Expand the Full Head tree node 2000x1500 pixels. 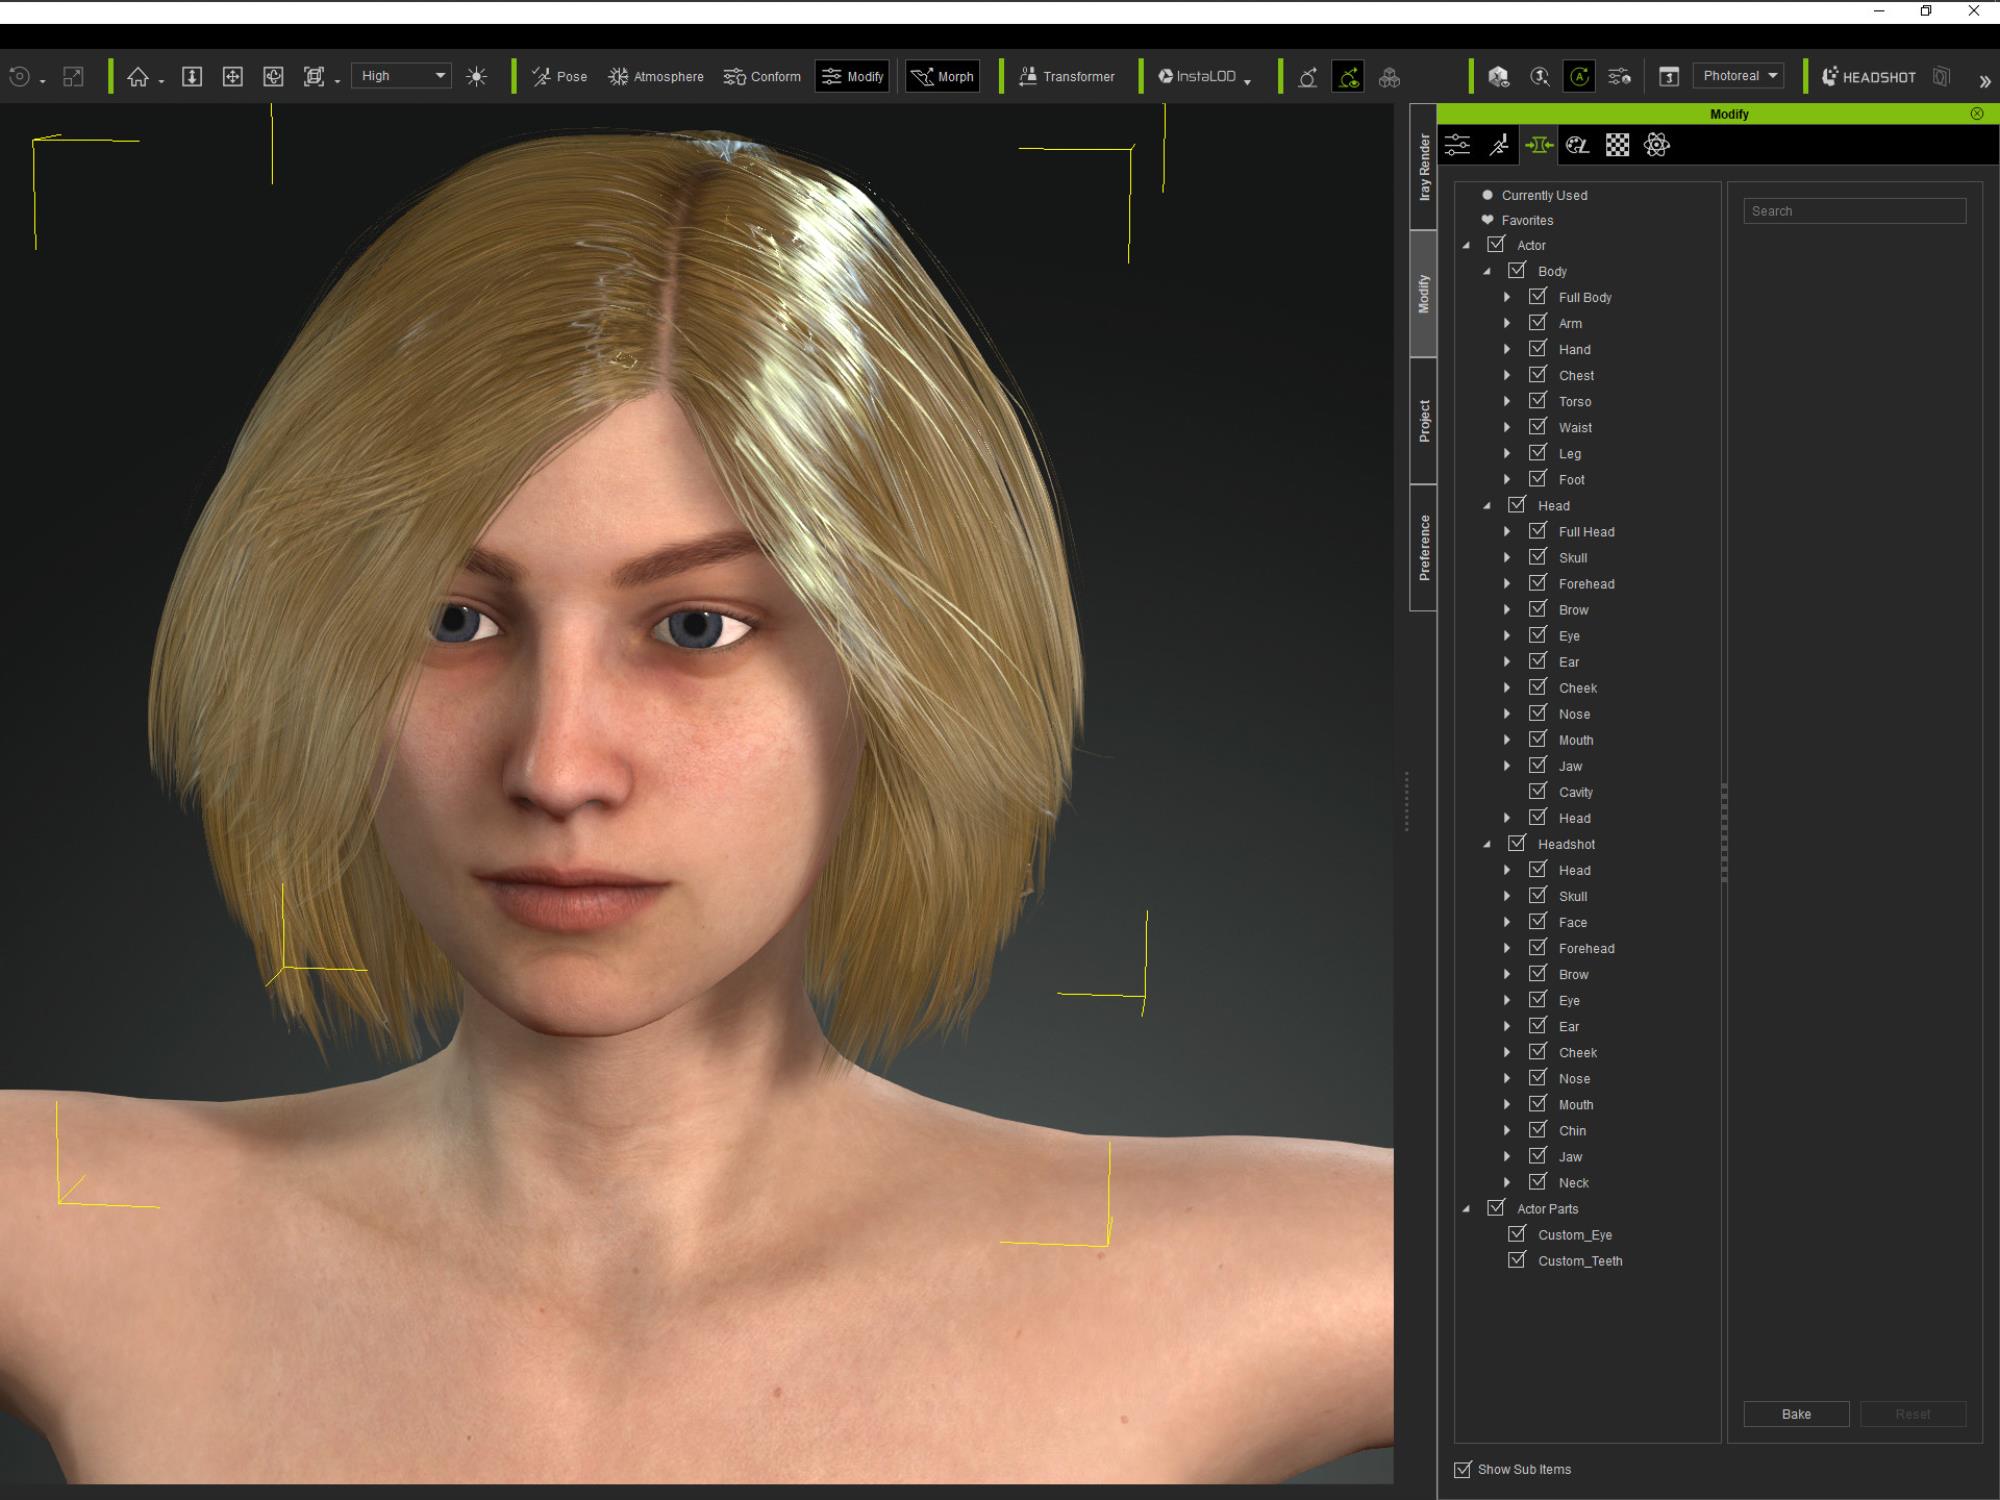click(x=1507, y=531)
